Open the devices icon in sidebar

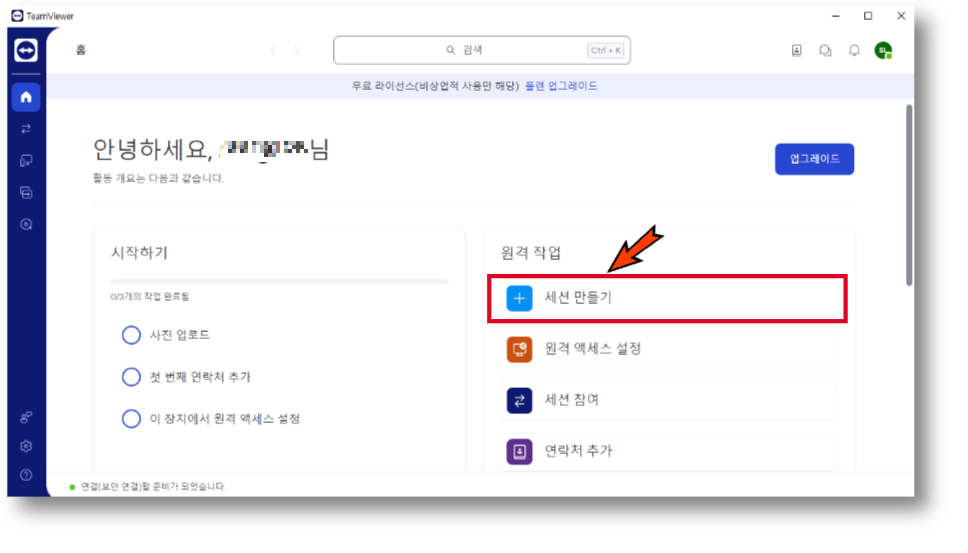(x=26, y=160)
